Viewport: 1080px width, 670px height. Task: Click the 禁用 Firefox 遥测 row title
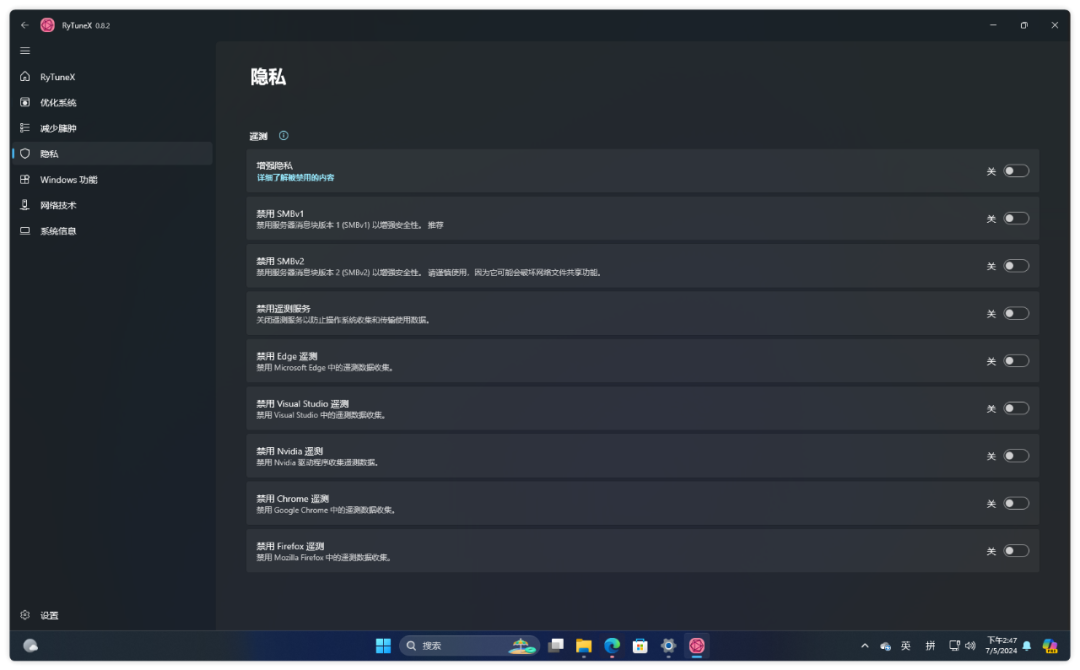(x=290, y=546)
